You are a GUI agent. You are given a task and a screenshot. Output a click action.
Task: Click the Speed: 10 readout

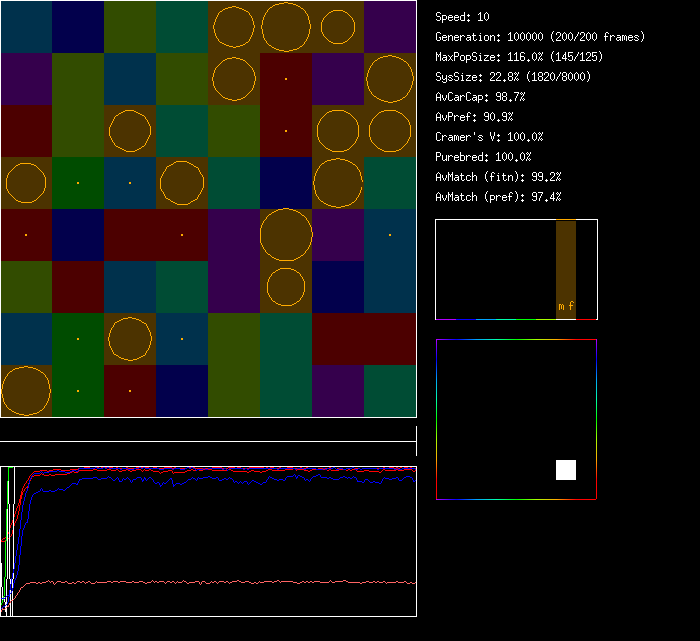[462, 17]
